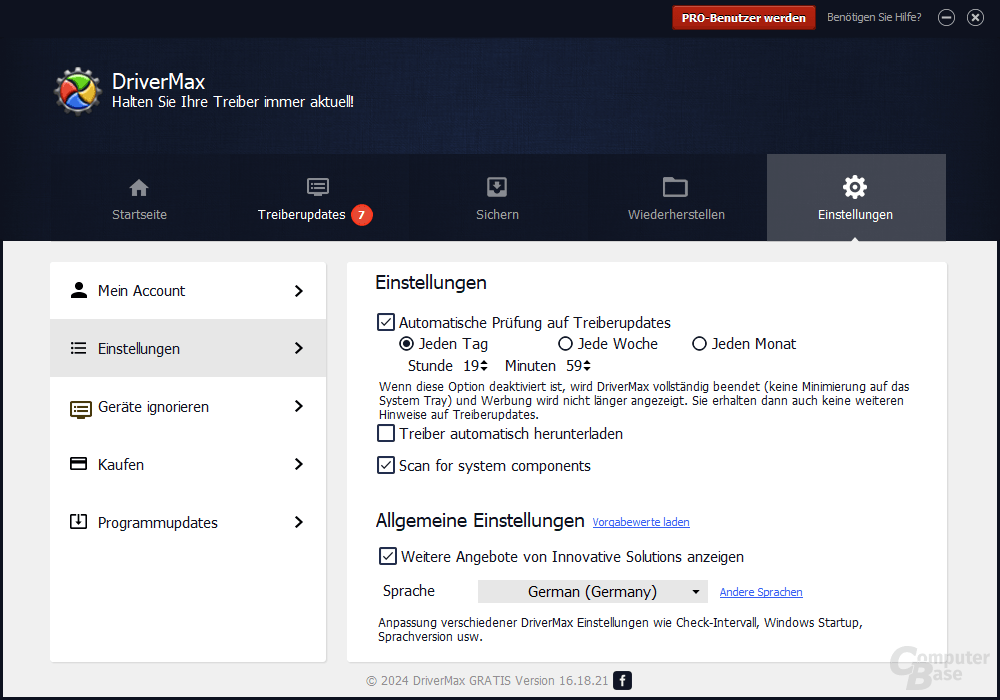The height and width of the screenshot is (700, 1000).
Task: Click Benötigen Sie Hilfe? link
Action: click(874, 17)
